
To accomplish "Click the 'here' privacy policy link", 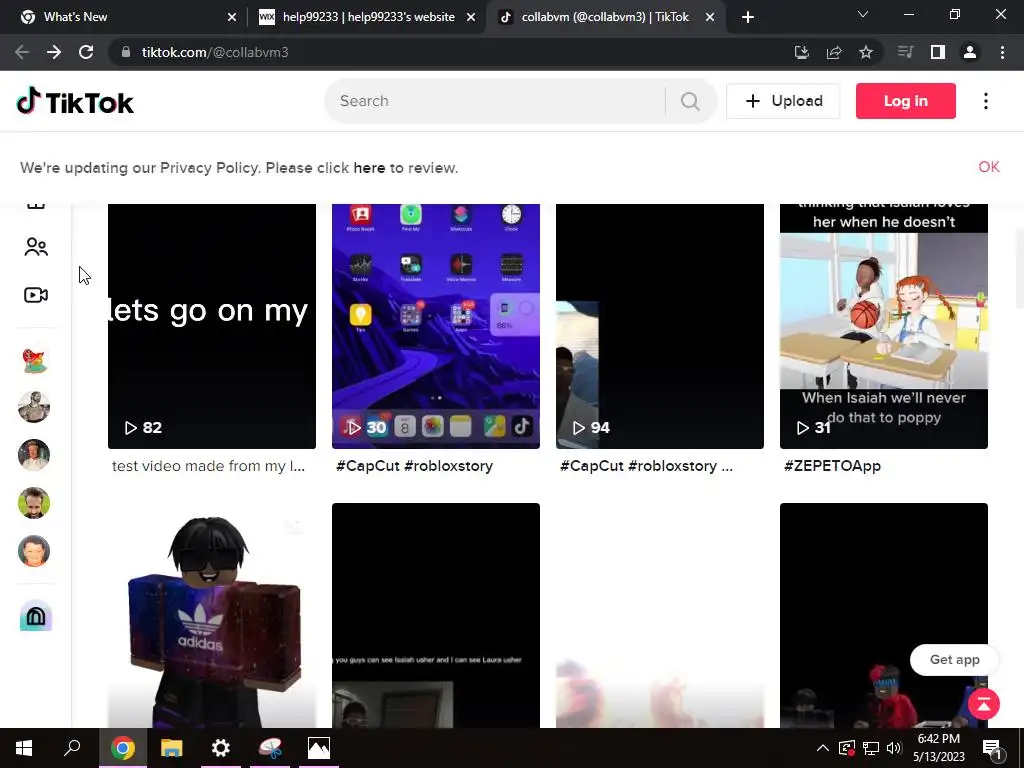I will click(369, 168).
